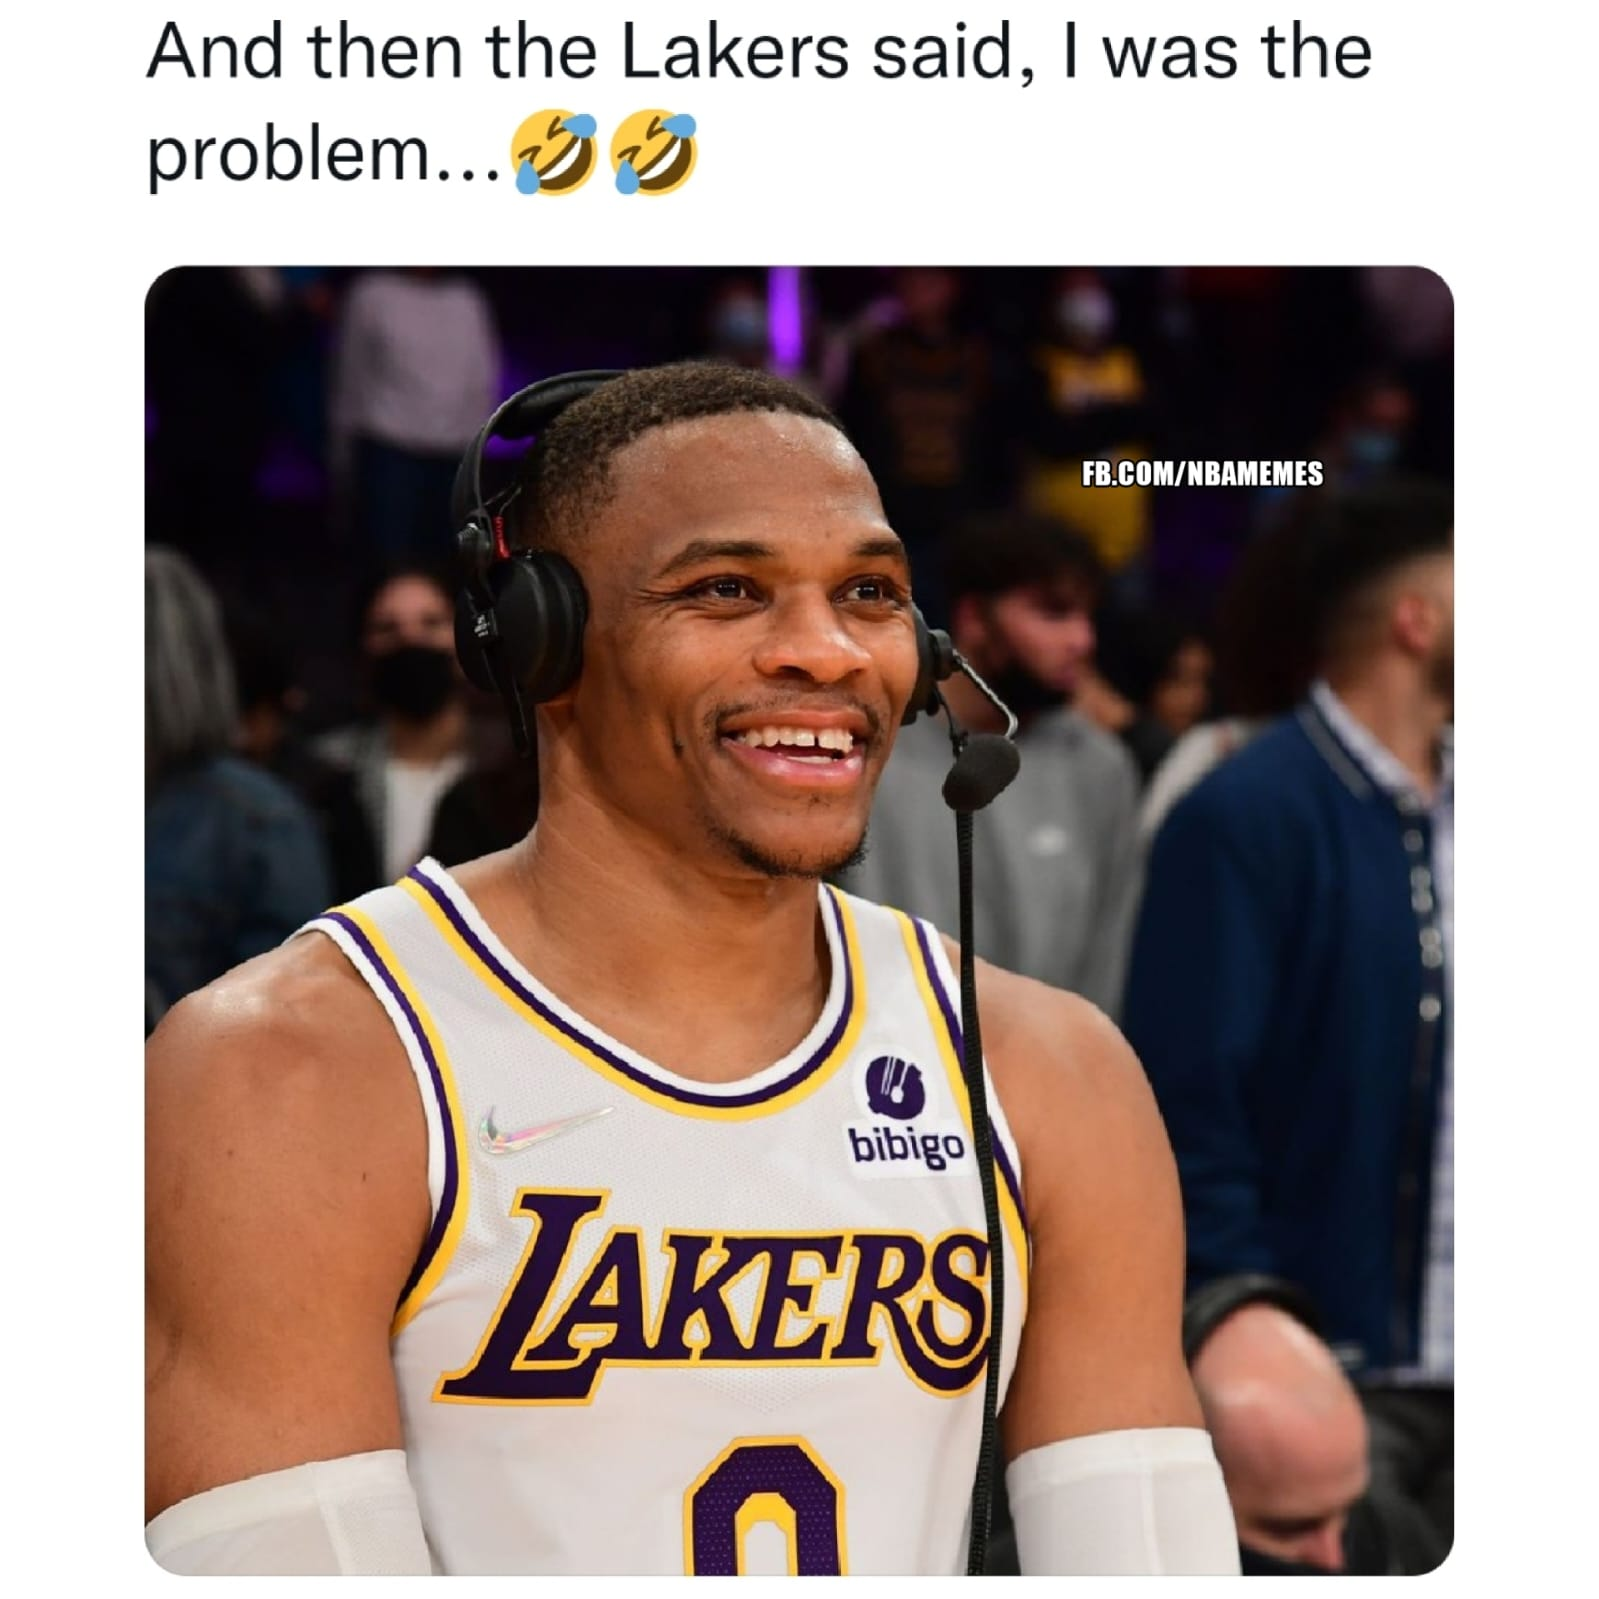Screen dimensions: 1599x1599
Task: Click the second laughing emoji
Action: (655, 152)
